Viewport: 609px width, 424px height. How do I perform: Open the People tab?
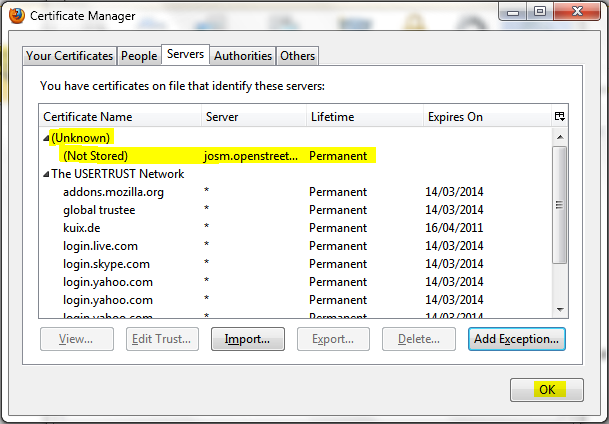point(139,56)
